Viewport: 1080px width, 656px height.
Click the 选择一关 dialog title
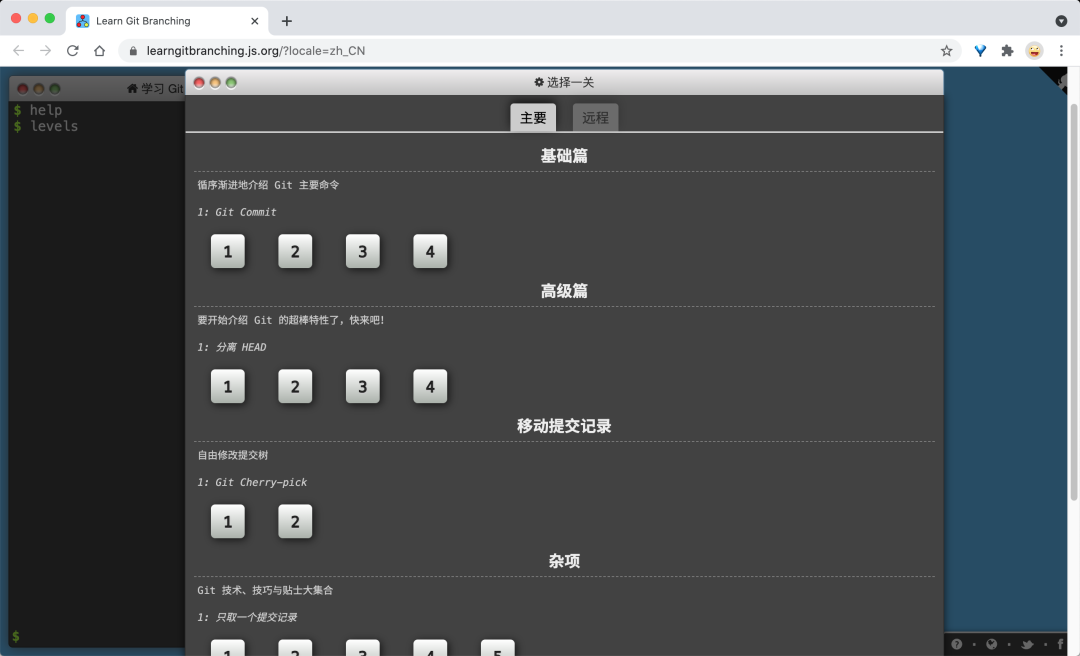coord(570,82)
